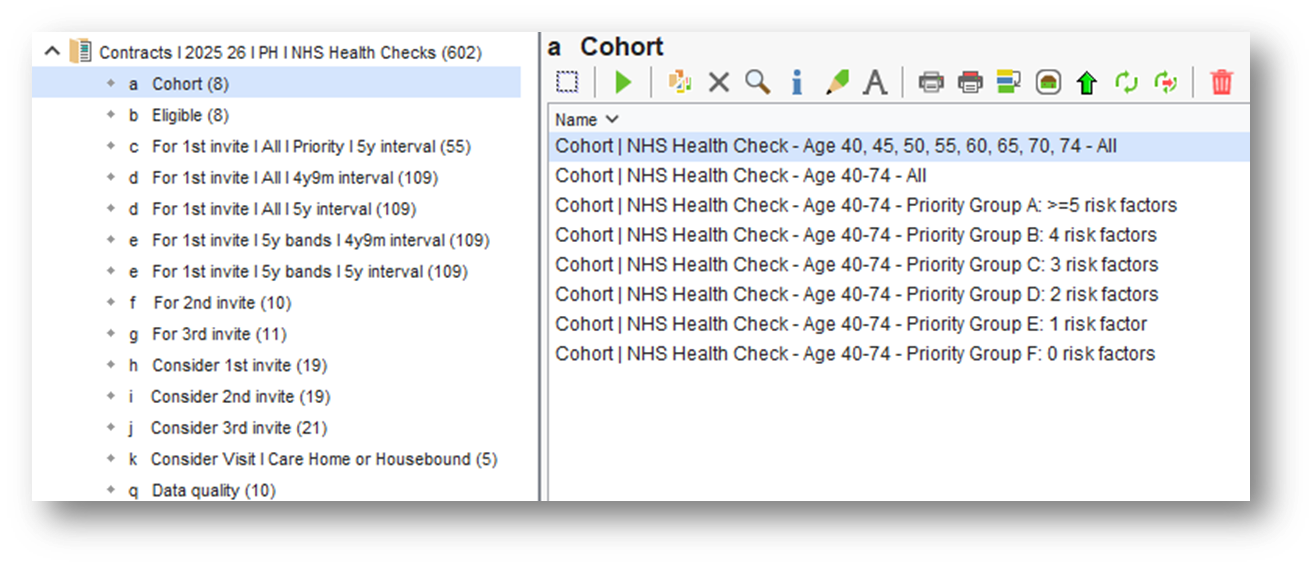
Task: Click the green pencil edit icon
Action: [837, 82]
